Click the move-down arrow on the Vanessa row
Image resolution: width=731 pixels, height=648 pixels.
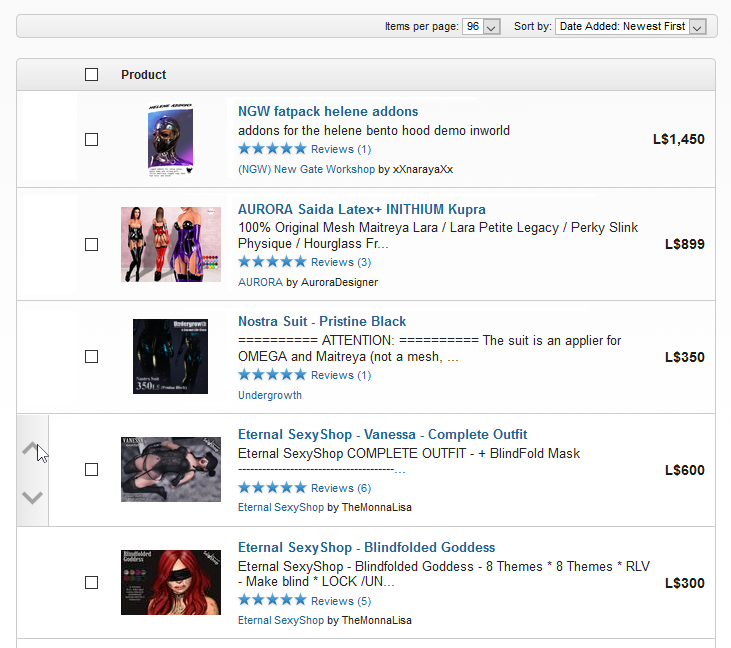point(32,497)
